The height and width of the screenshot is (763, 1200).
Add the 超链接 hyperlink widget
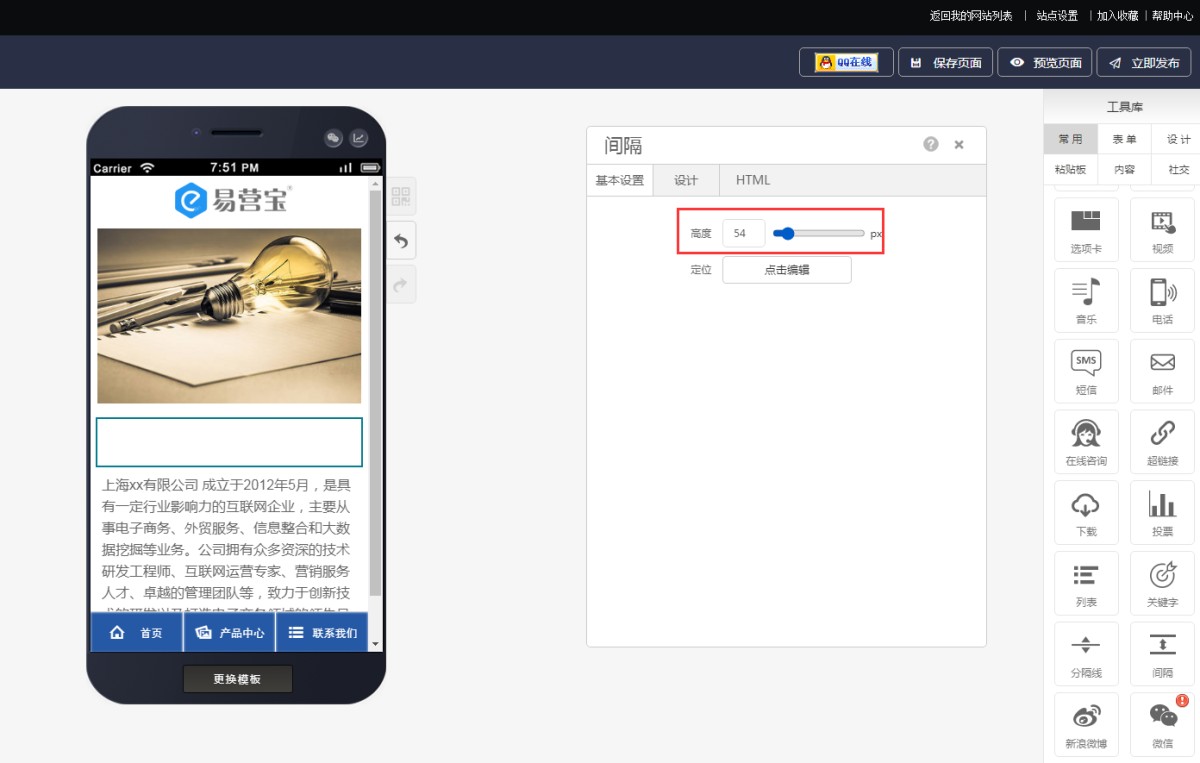click(x=1162, y=442)
